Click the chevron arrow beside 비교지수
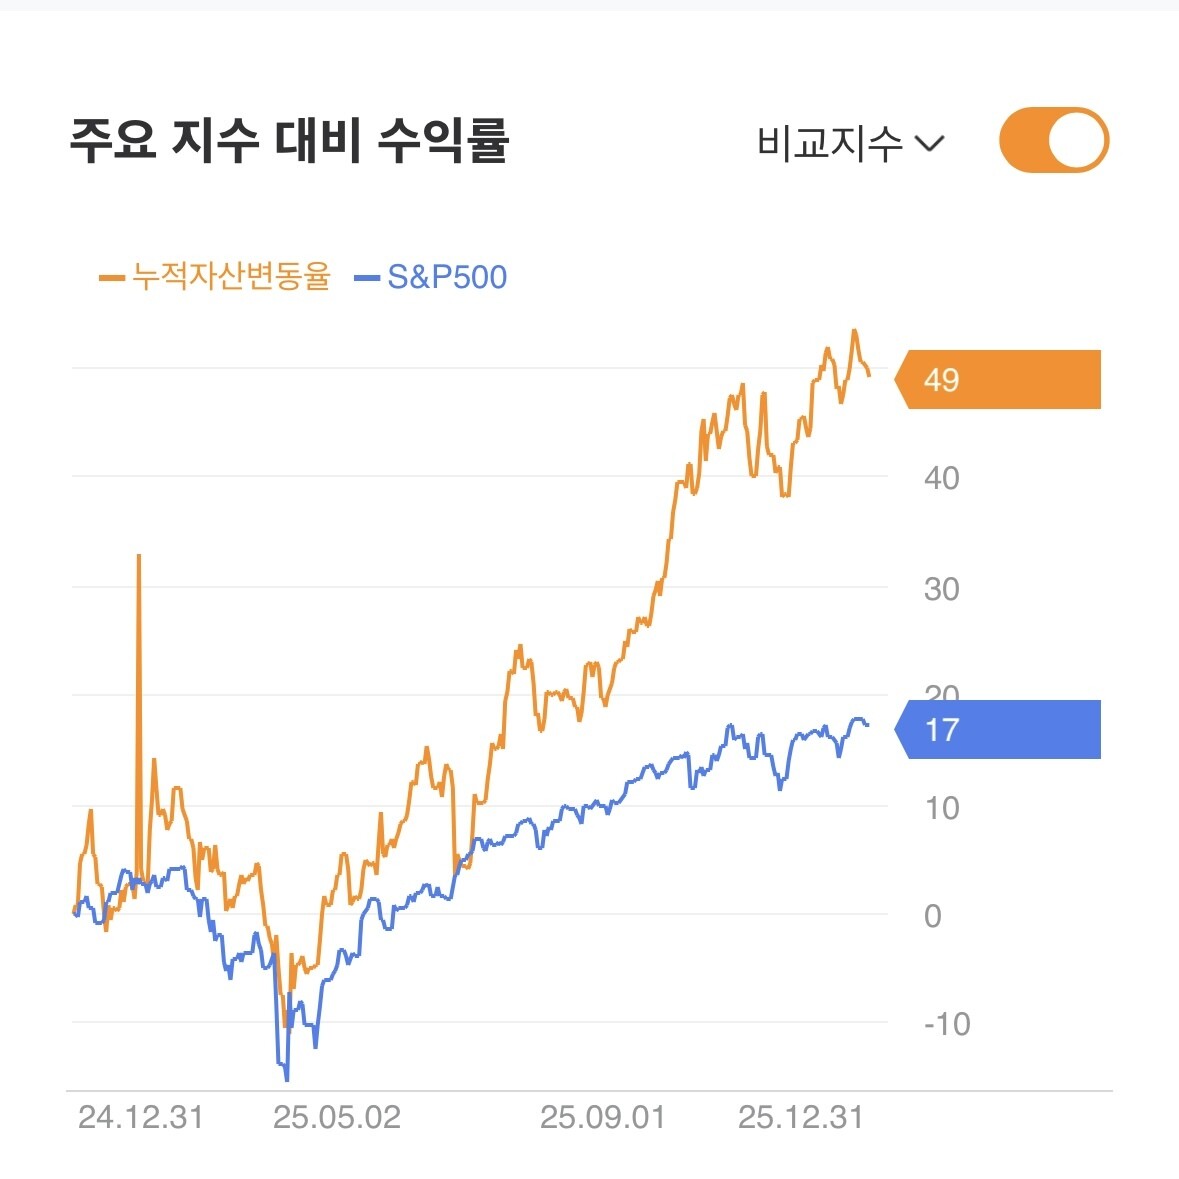 (930, 144)
